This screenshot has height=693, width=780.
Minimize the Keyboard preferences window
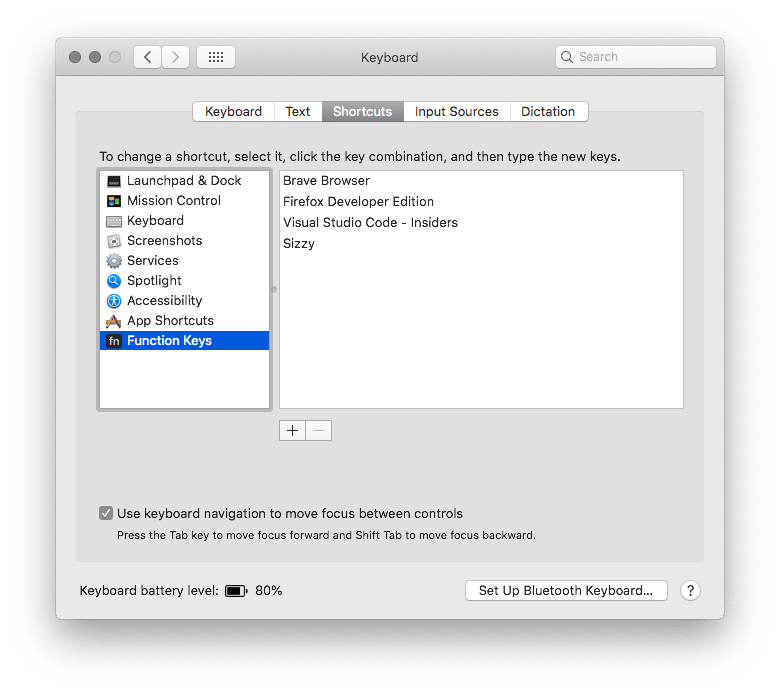tap(95, 57)
